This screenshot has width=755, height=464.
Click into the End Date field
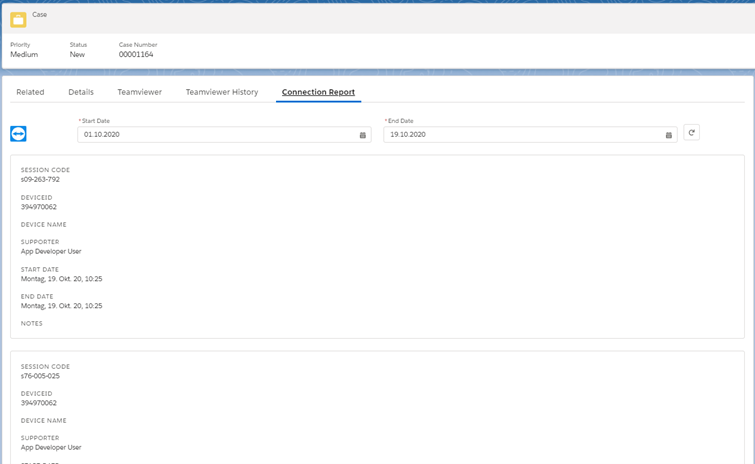tap(530, 135)
